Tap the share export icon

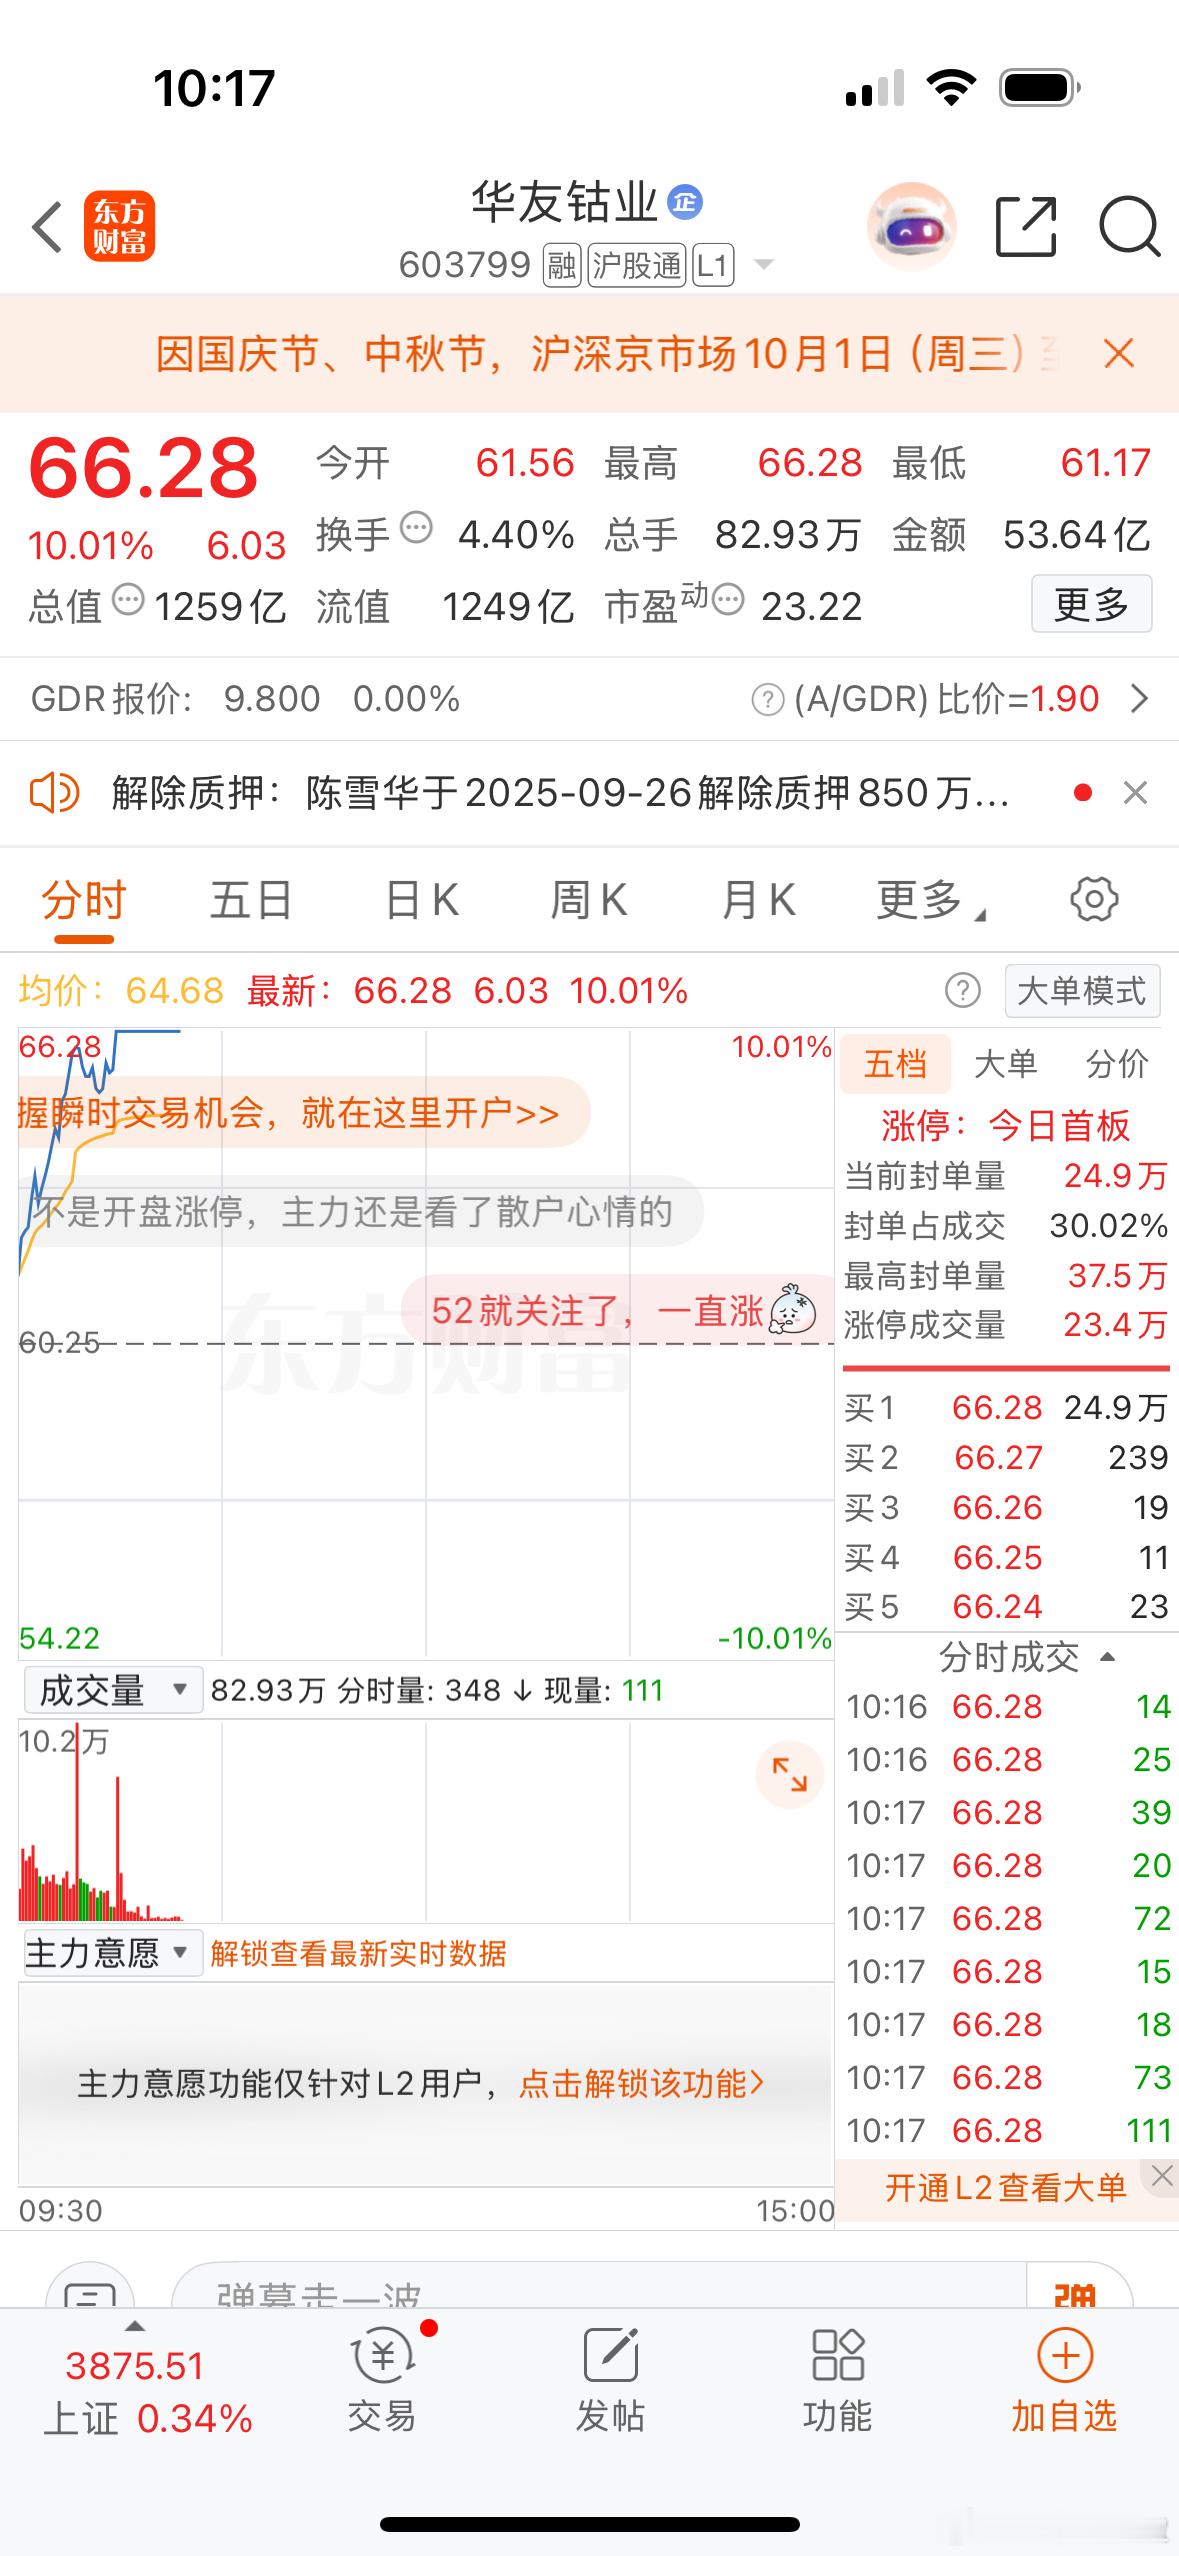(1027, 227)
